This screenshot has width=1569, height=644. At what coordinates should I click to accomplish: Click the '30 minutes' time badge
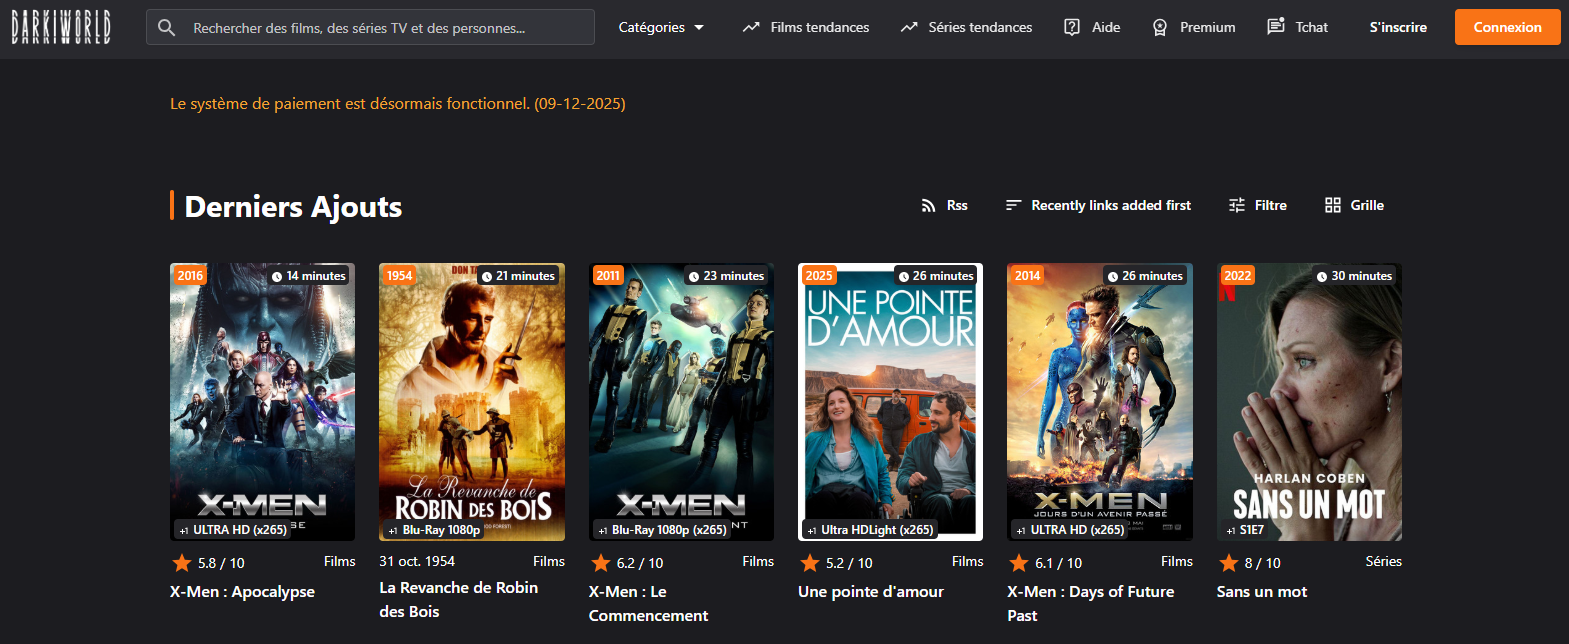(x=1355, y=276)
